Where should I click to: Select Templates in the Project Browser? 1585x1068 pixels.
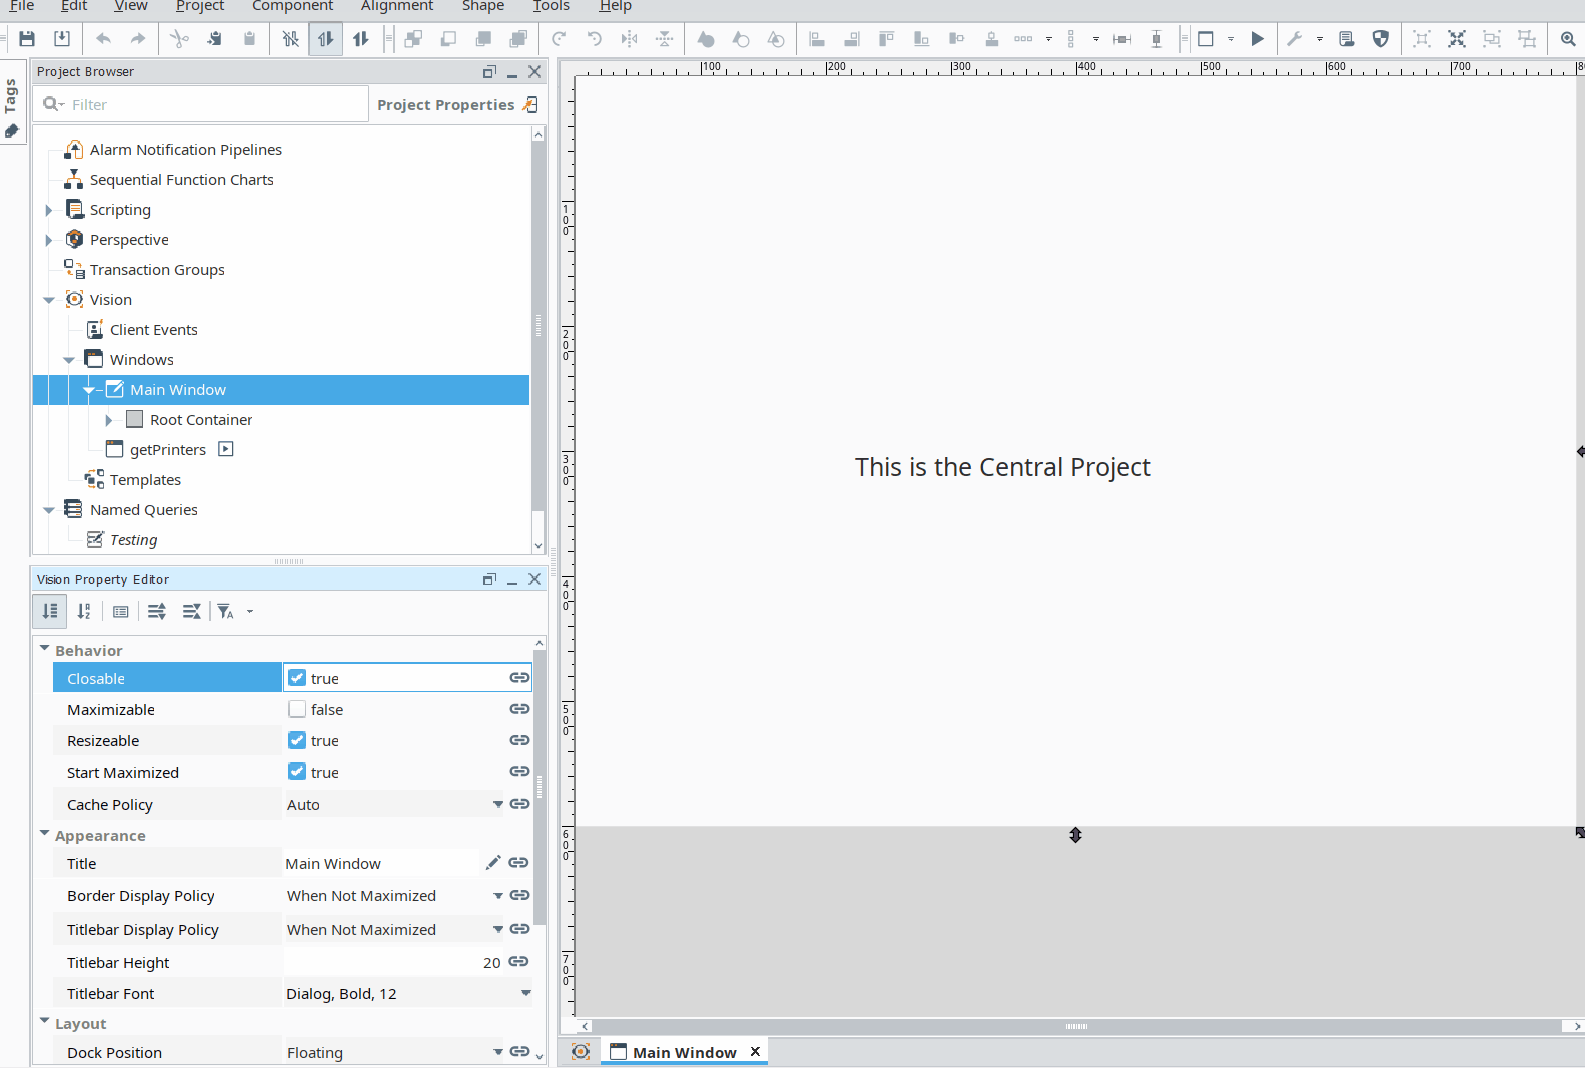click(145, 480)
